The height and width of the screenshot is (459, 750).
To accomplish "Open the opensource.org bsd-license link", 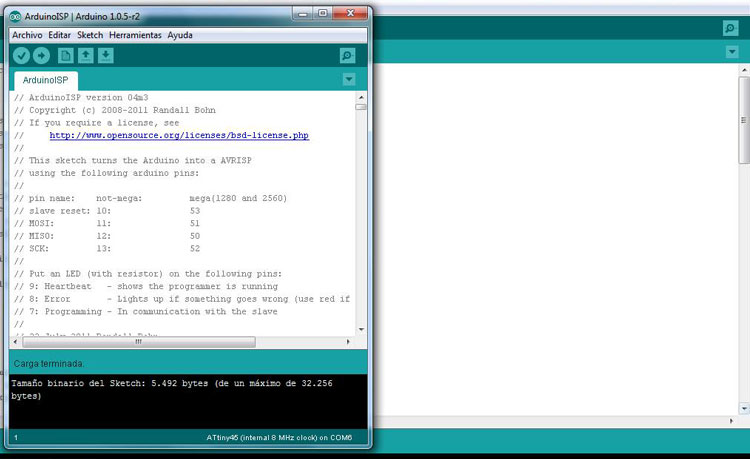I will pyautogui.click(x=179, y=135).
